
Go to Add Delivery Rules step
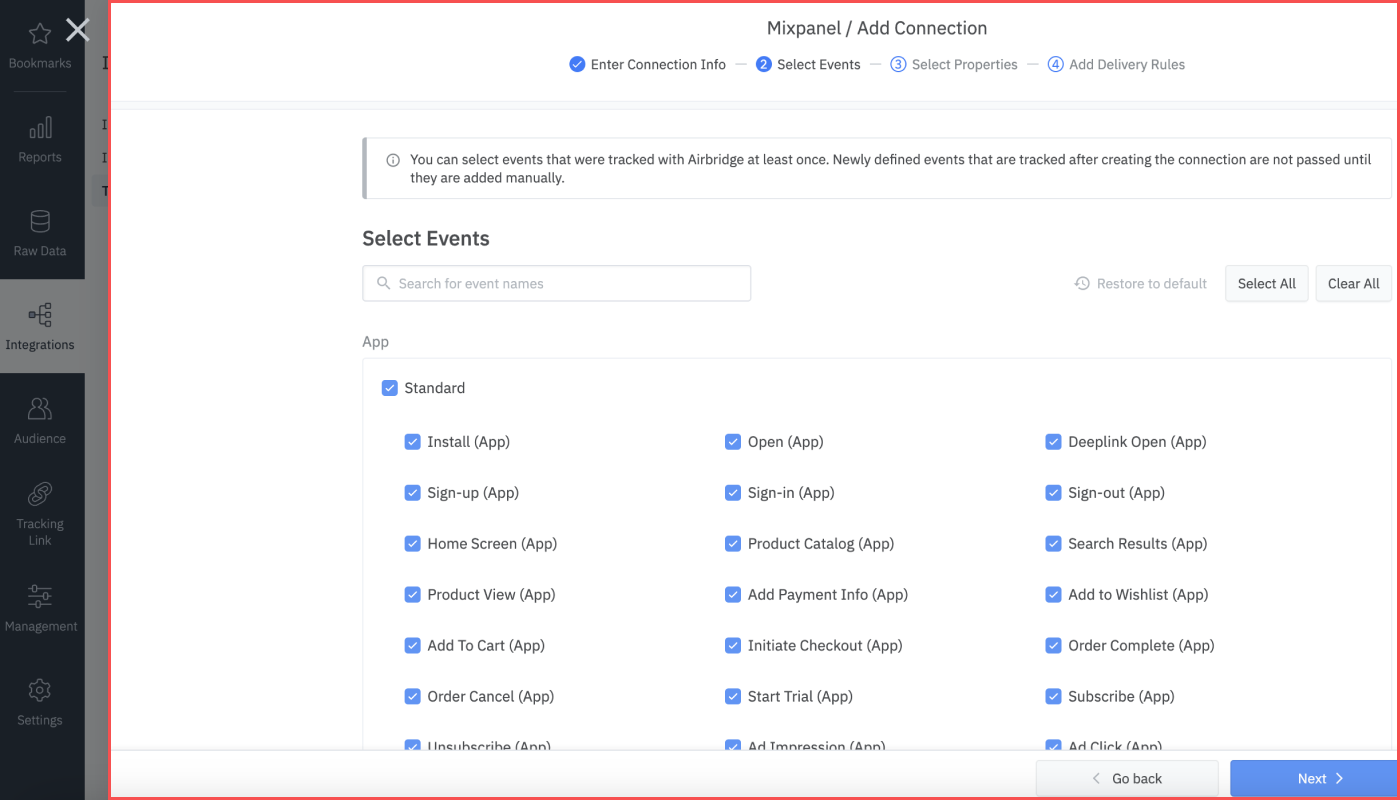tap(1116, 64)
